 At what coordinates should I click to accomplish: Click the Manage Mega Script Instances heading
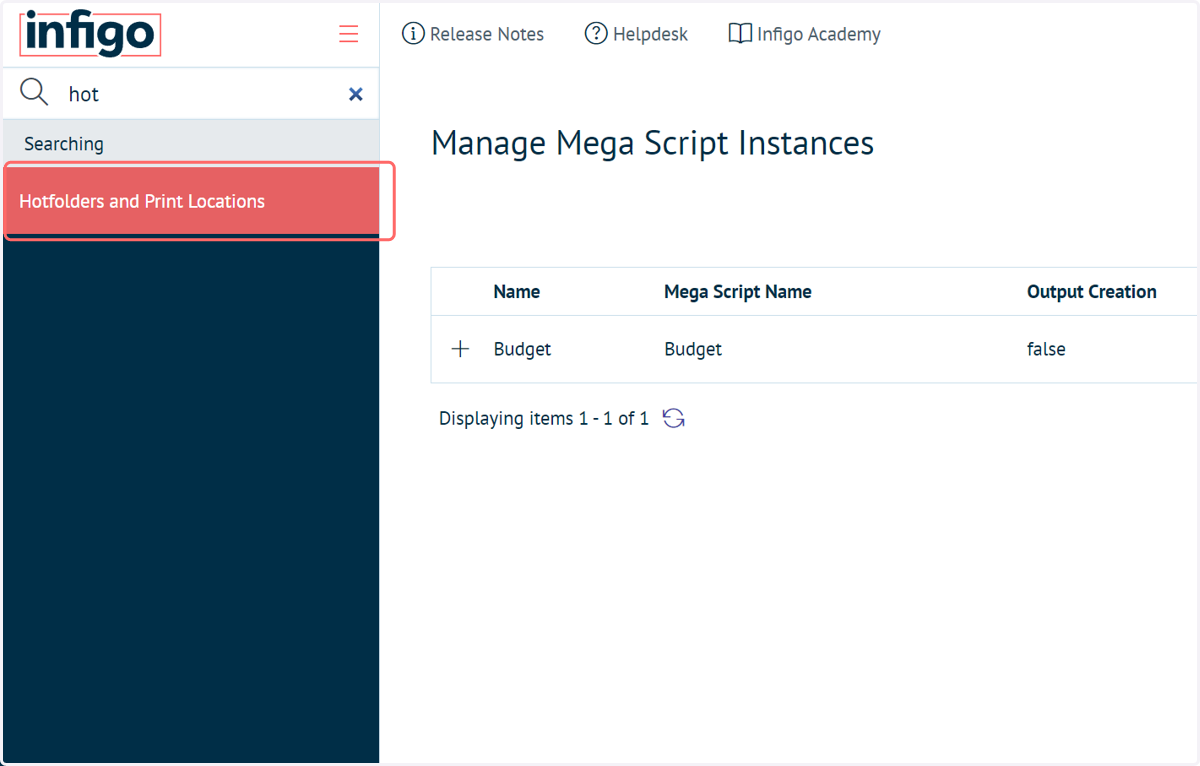[x=653, y=143]
